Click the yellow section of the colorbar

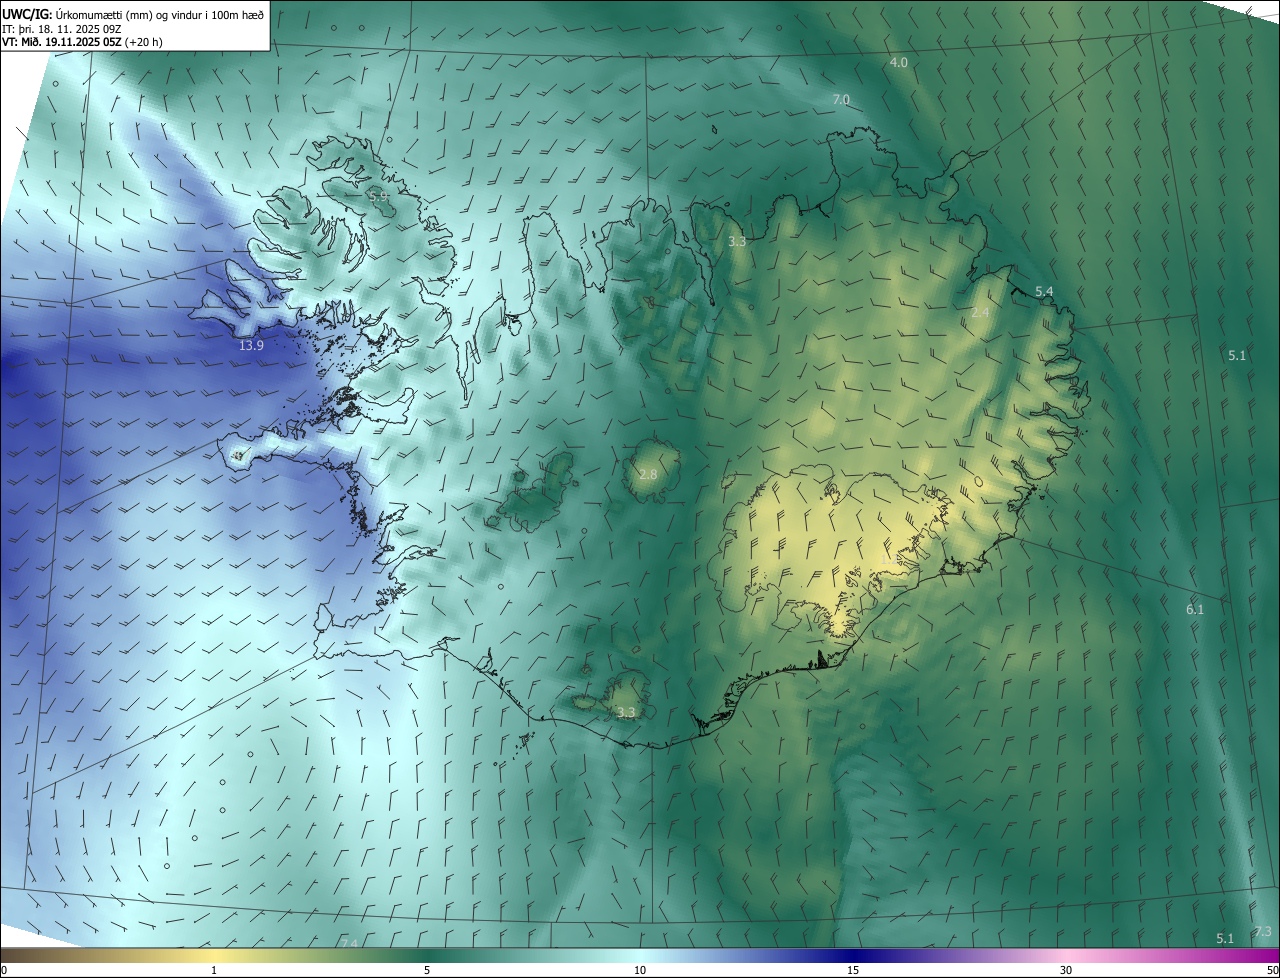click(215, 956)
